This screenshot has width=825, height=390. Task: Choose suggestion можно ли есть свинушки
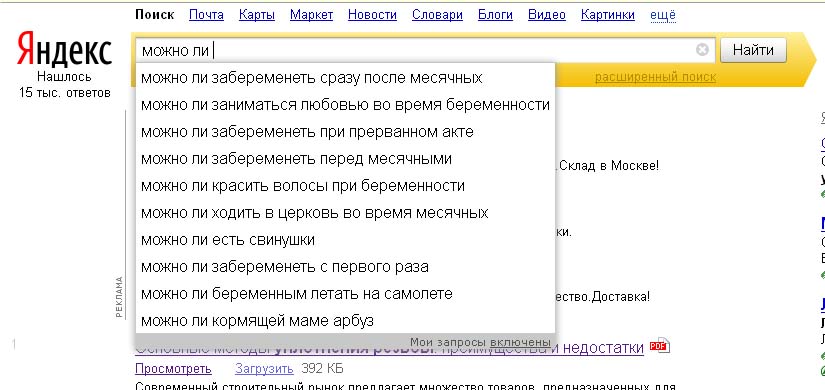345,240
